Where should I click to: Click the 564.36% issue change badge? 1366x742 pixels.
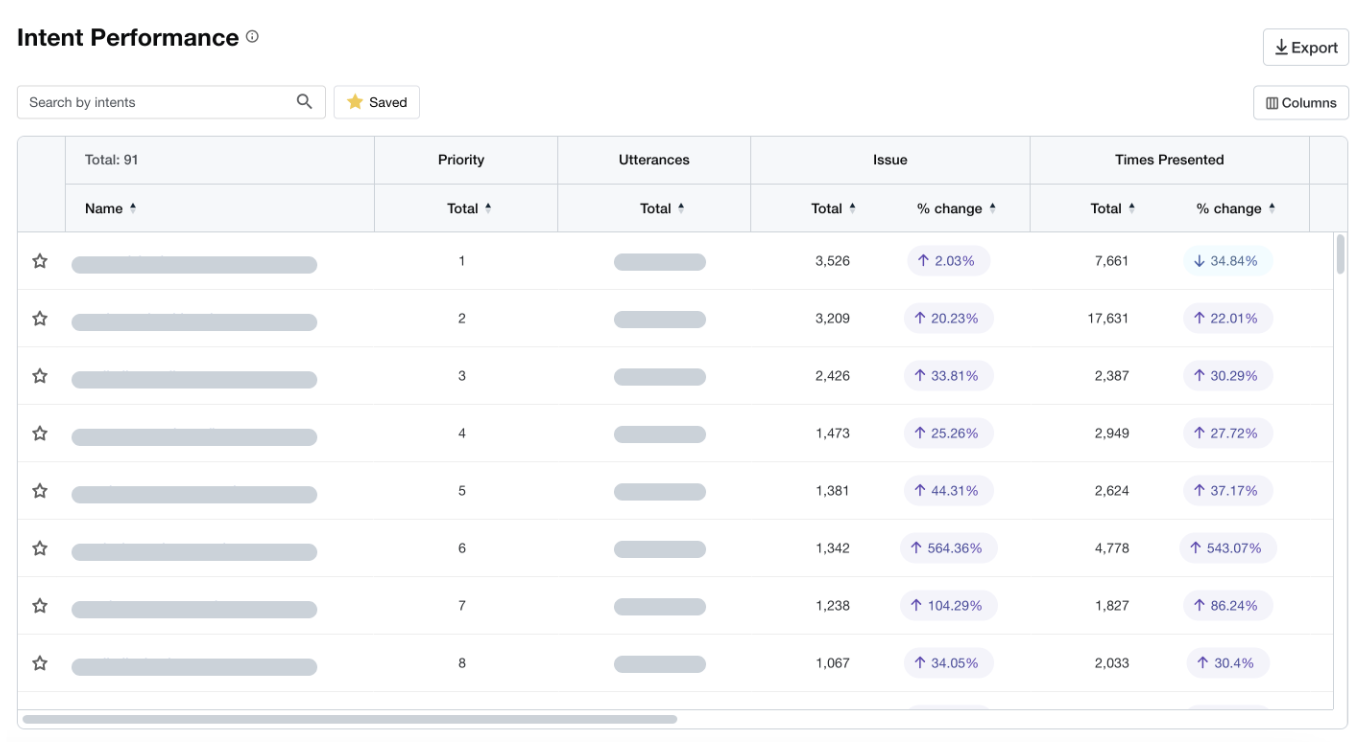coord(948,548)
